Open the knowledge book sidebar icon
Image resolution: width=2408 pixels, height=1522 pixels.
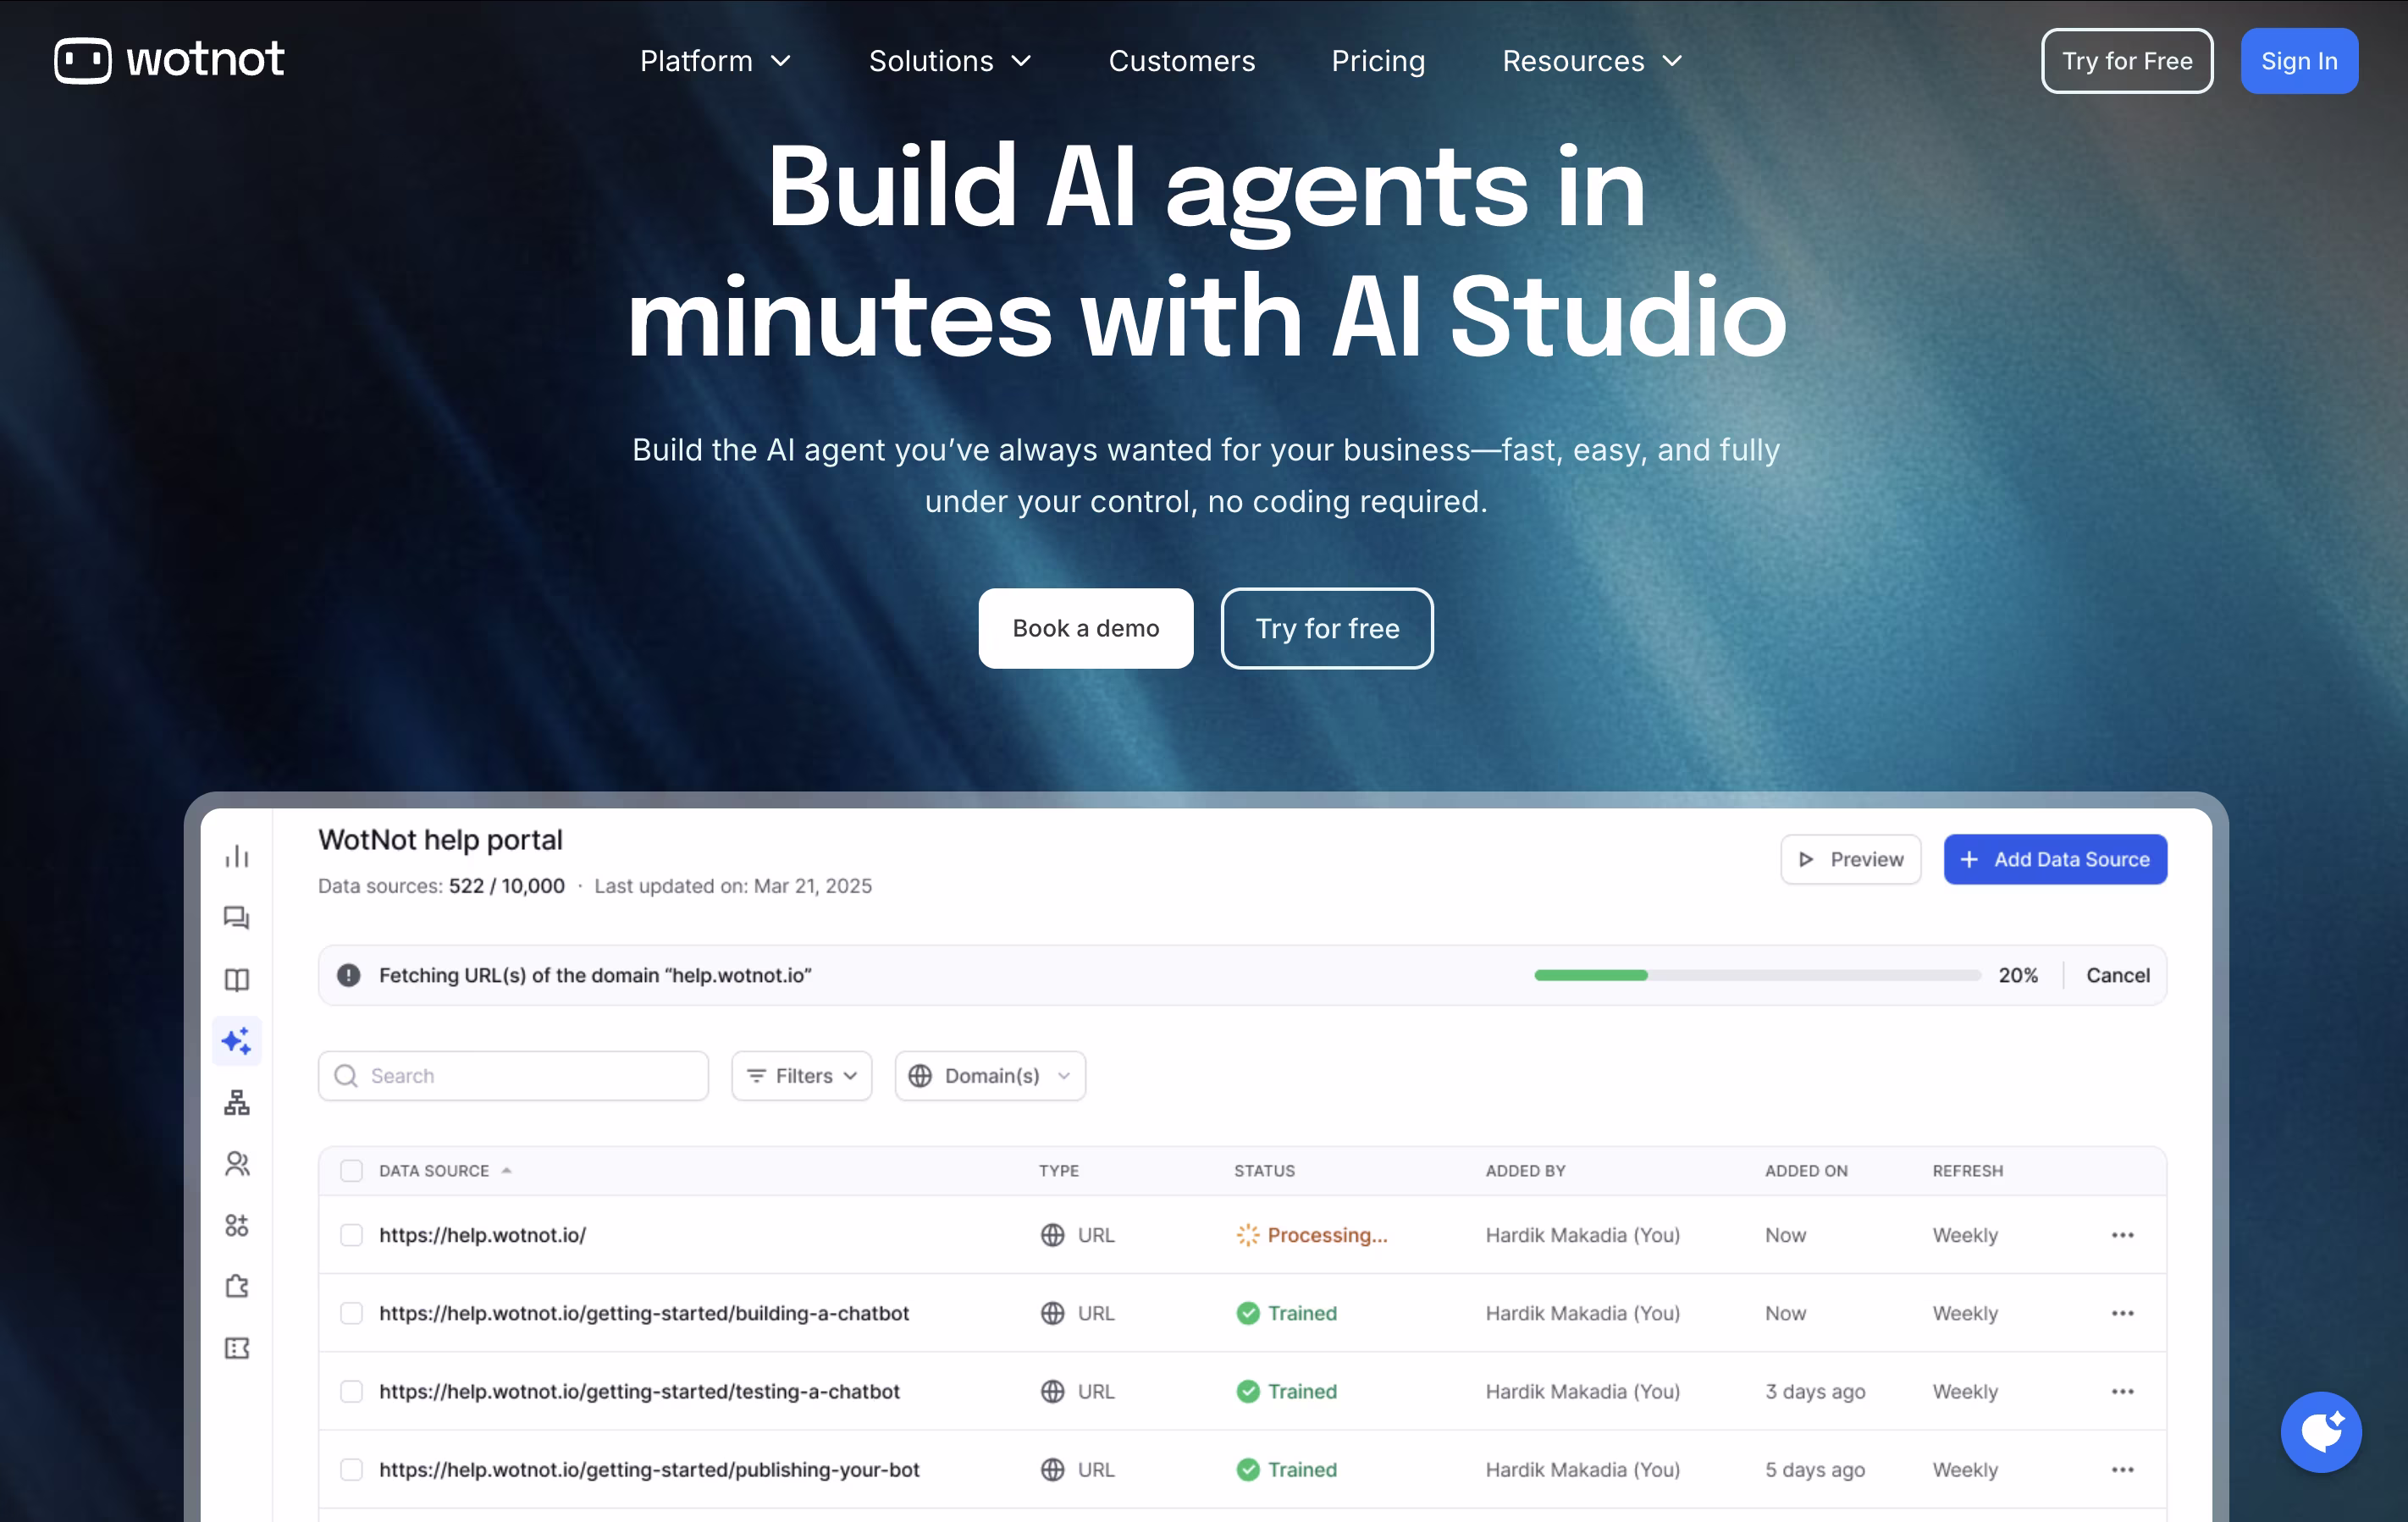click(x=237, y=980)
